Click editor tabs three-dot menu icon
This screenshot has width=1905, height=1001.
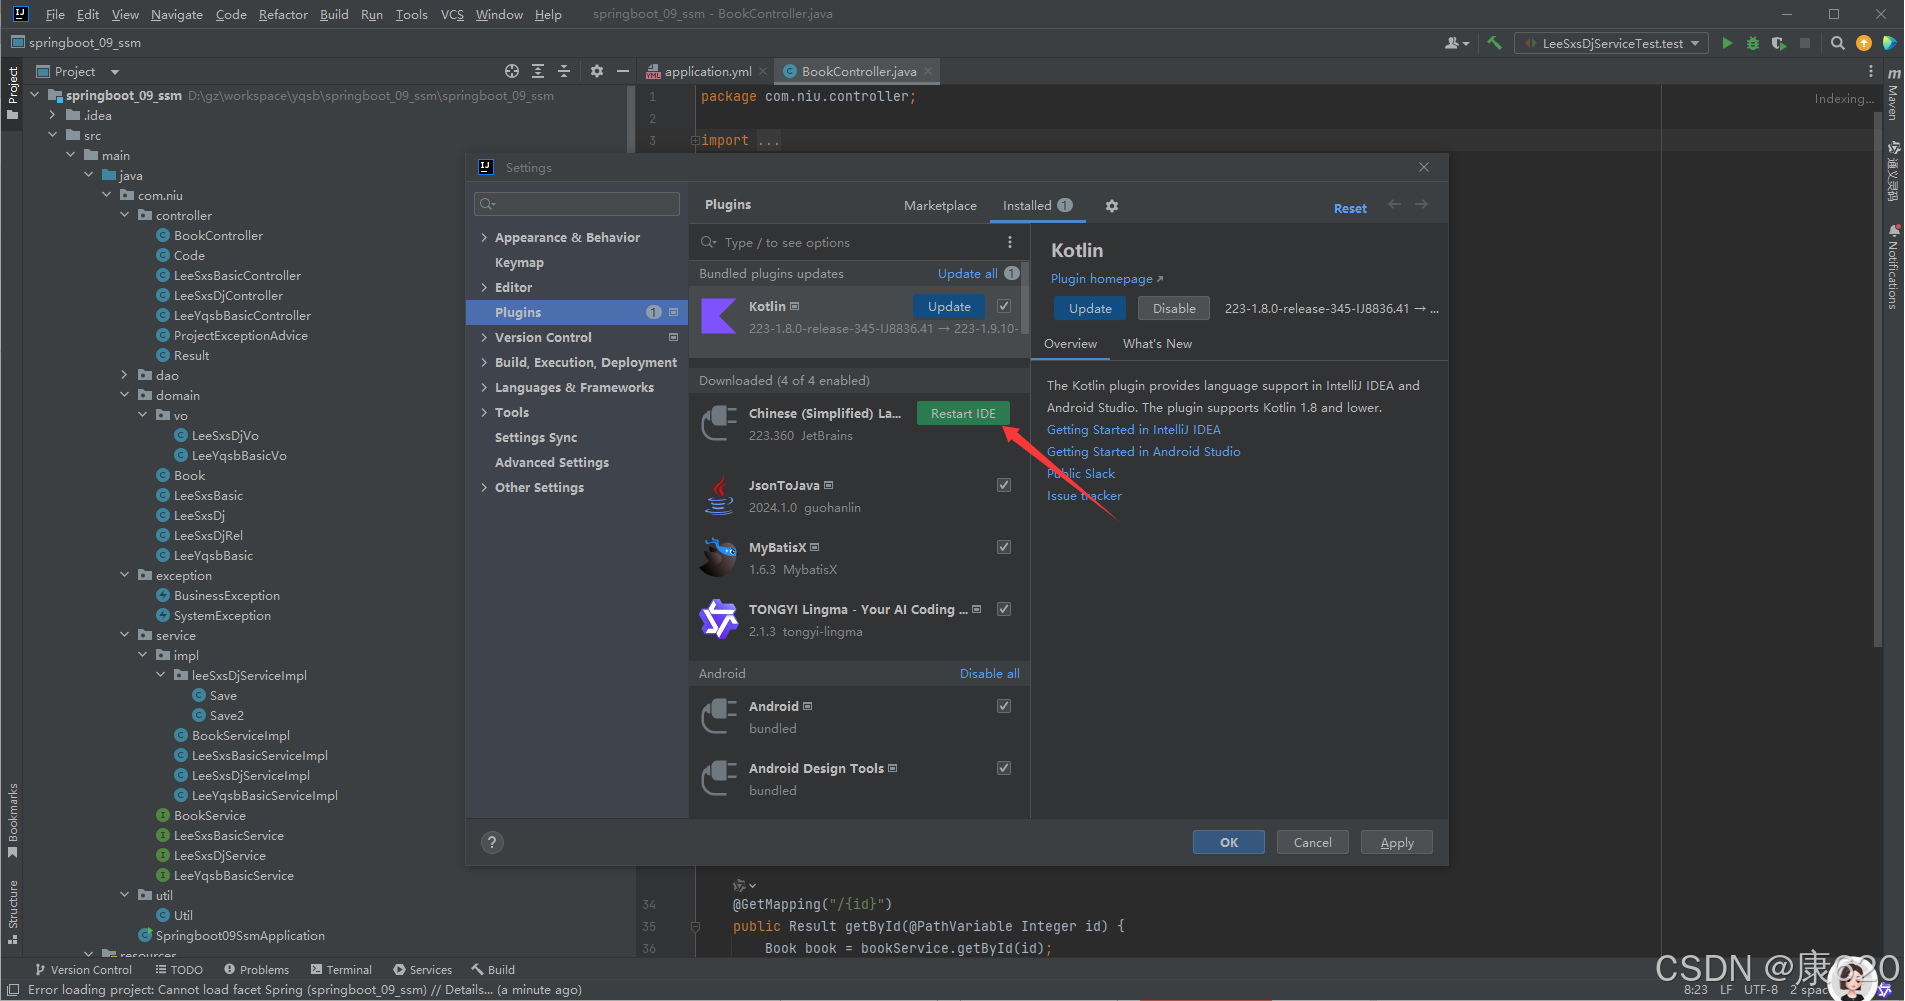pos(1870,71)
